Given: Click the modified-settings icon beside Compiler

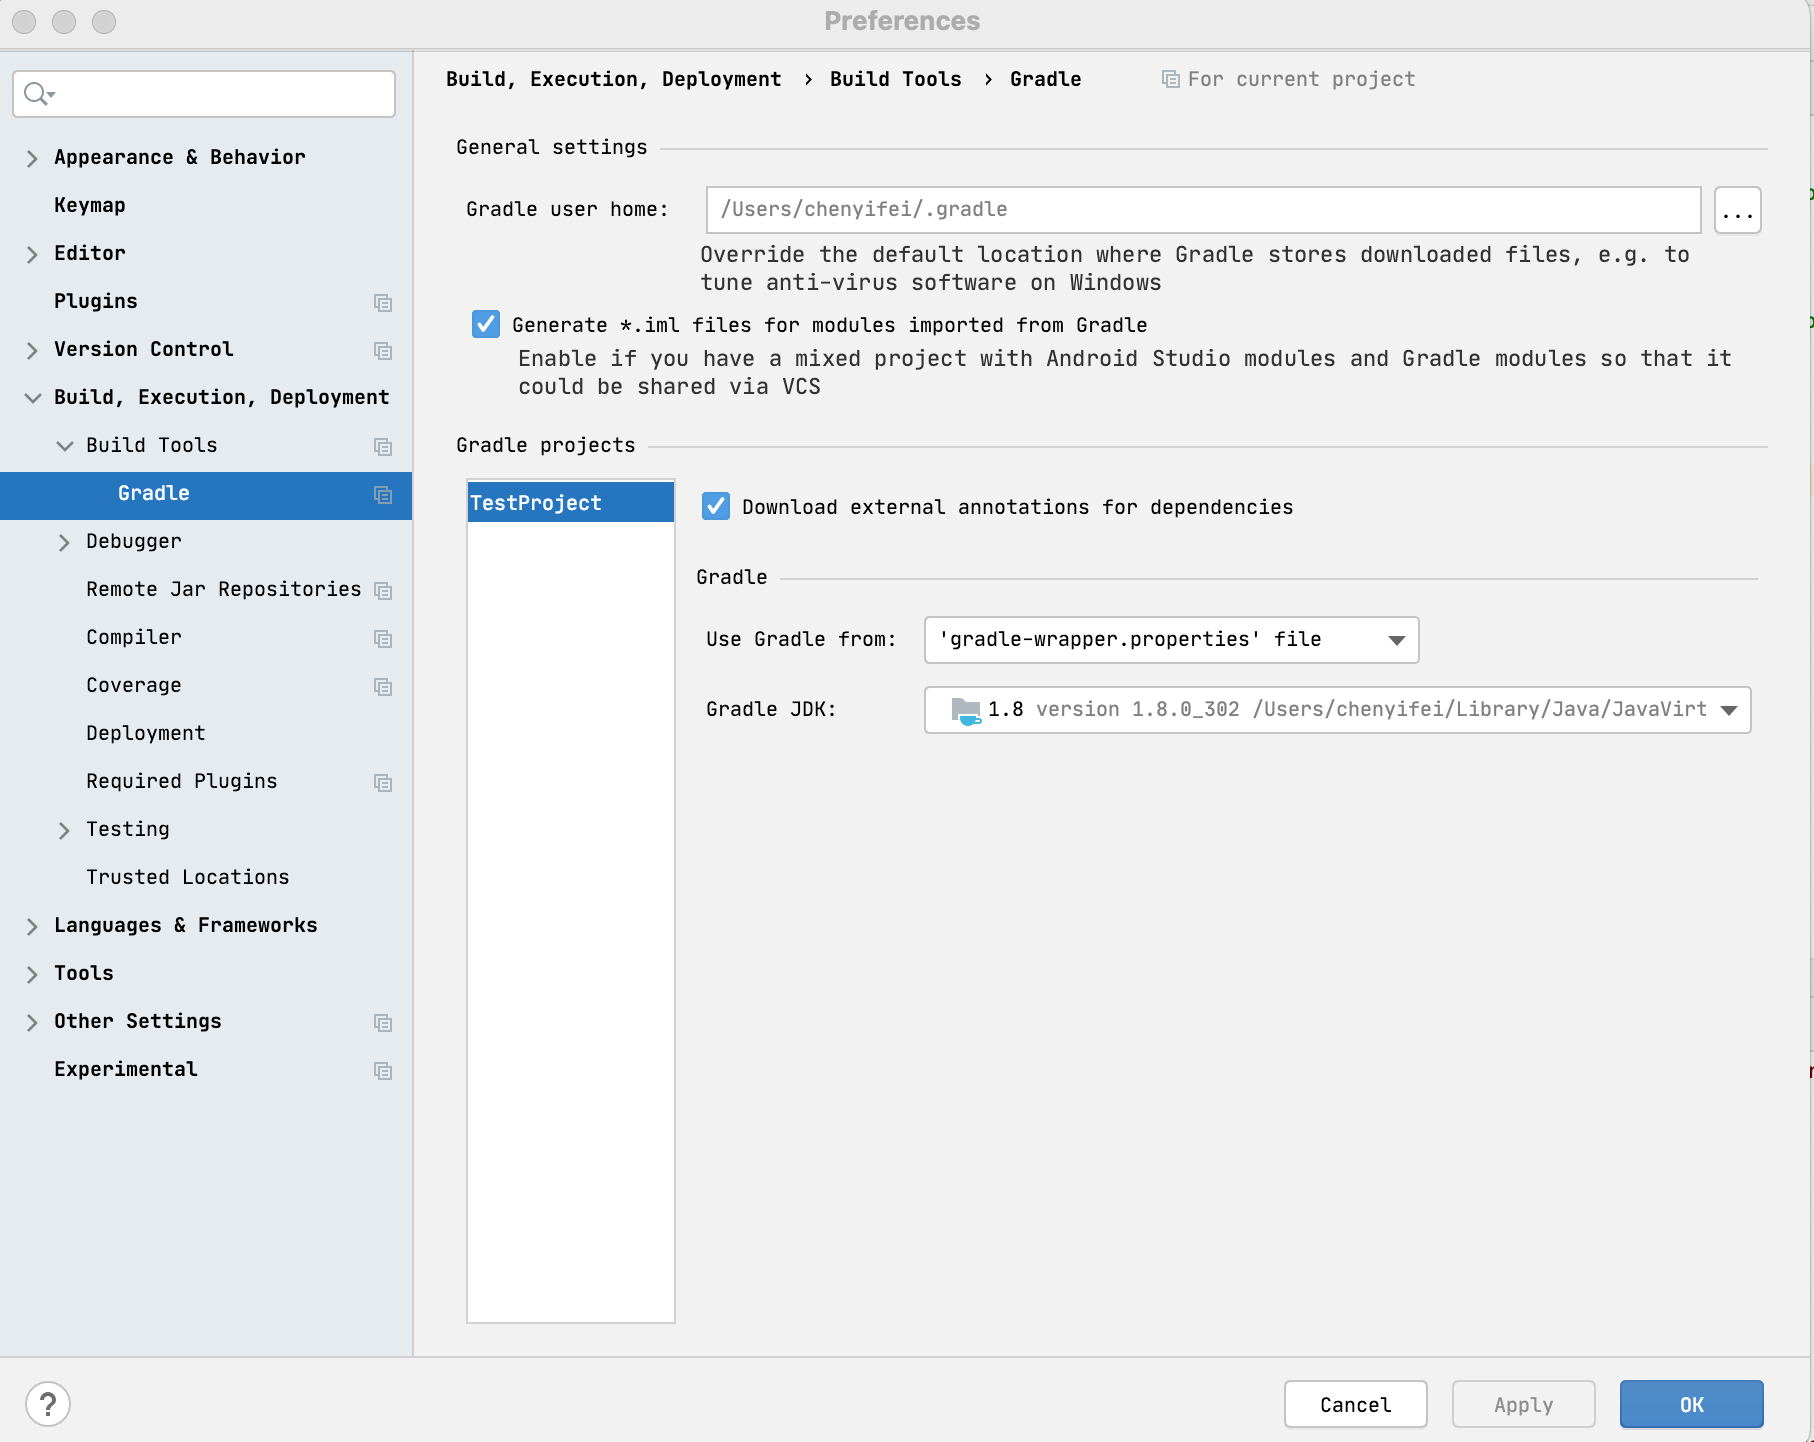Looking at the screenshot, I should [383, 638].
